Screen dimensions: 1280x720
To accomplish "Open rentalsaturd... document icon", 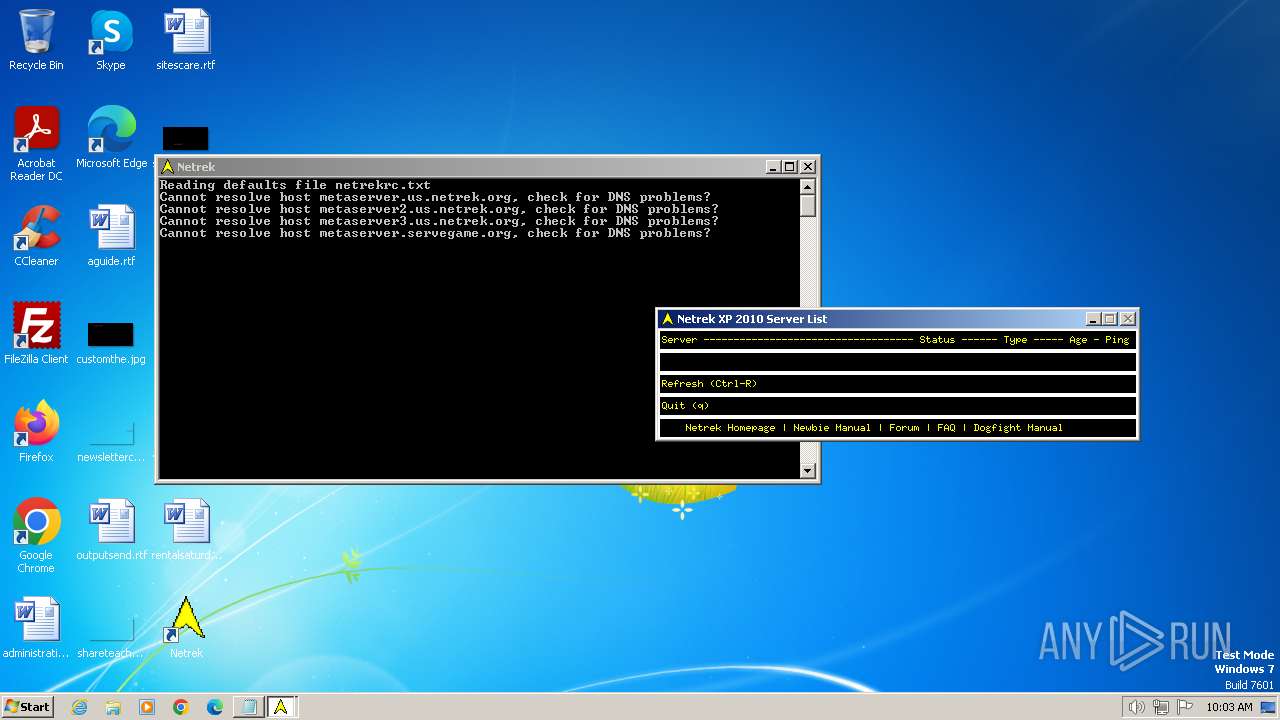I will [x=186, y=530].
